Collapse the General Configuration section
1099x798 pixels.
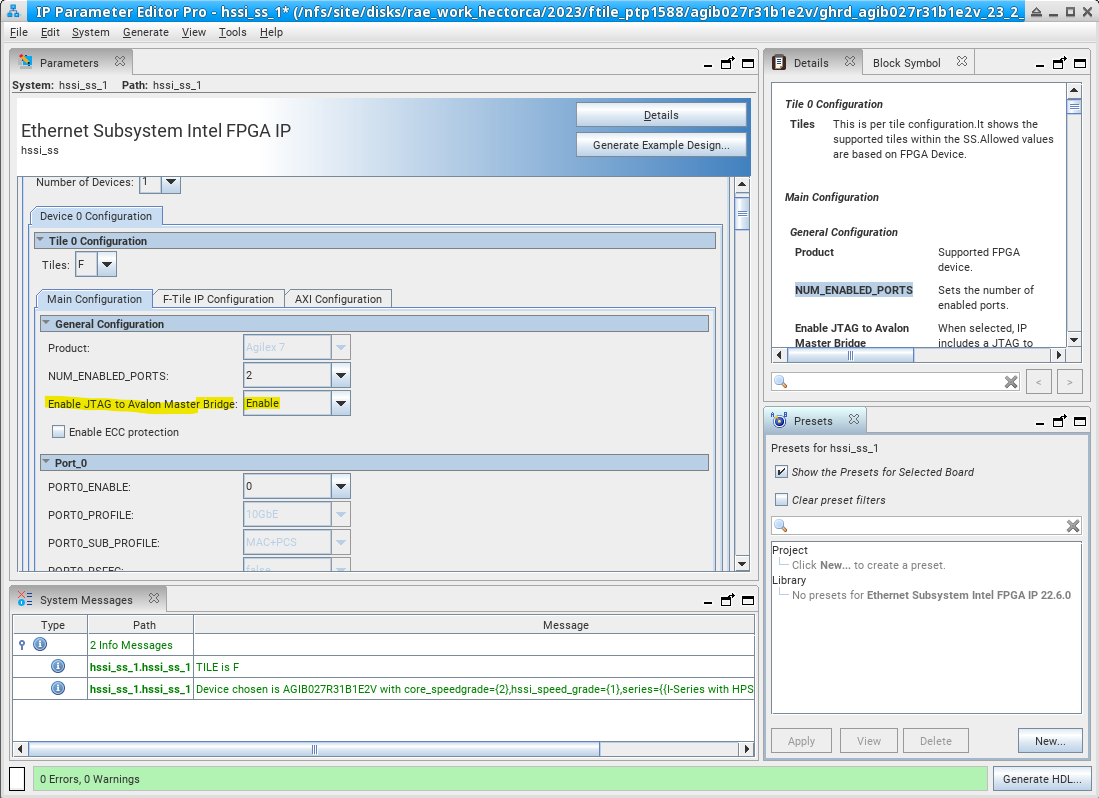[46, 324]
